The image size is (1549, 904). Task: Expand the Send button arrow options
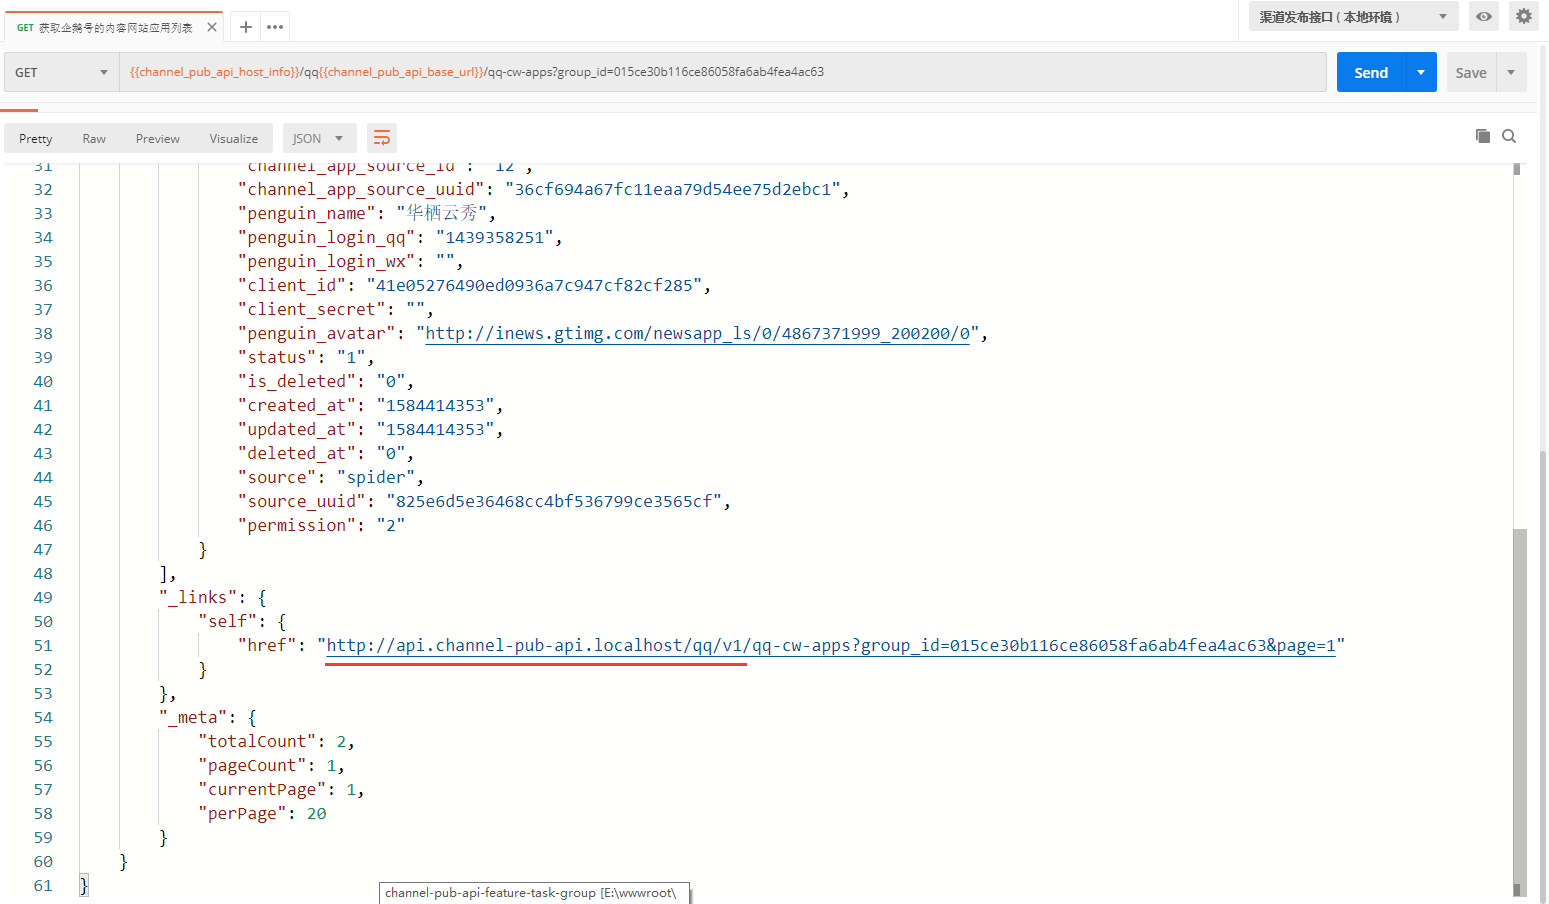point(1421,72)
